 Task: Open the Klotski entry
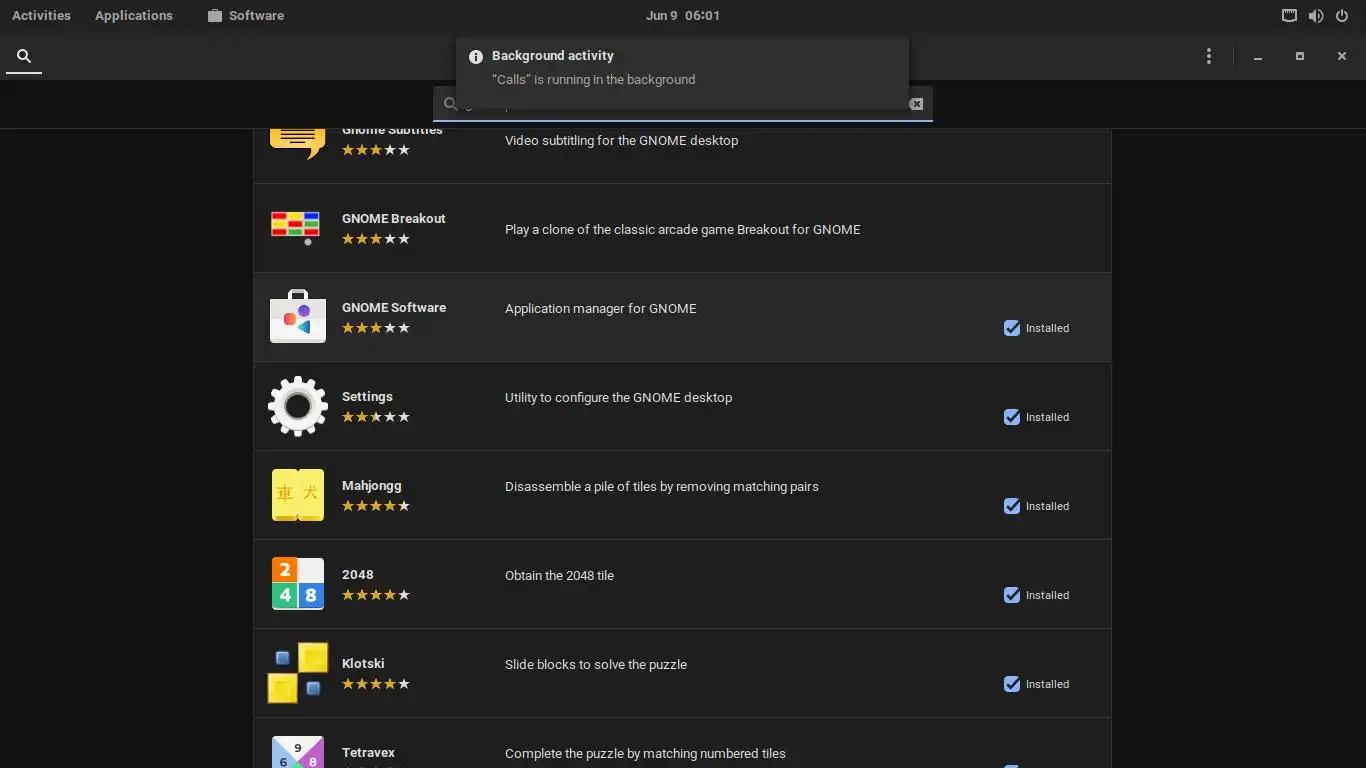tap(682, 673)
